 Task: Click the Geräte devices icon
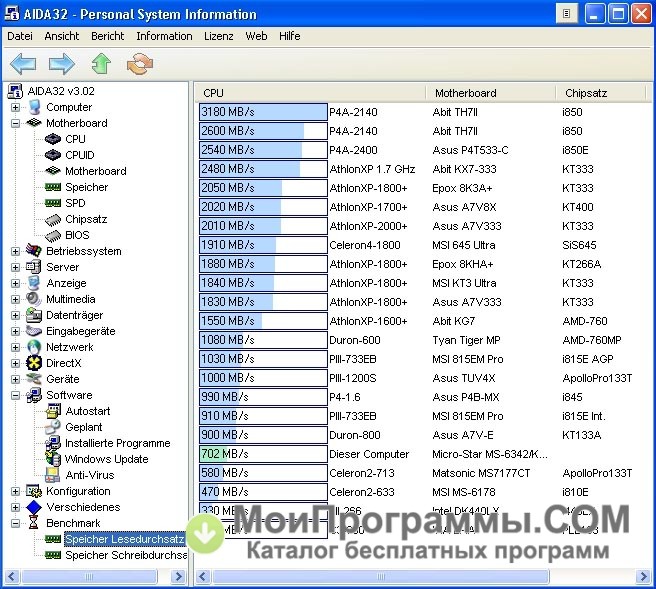(x=33, y=379)
